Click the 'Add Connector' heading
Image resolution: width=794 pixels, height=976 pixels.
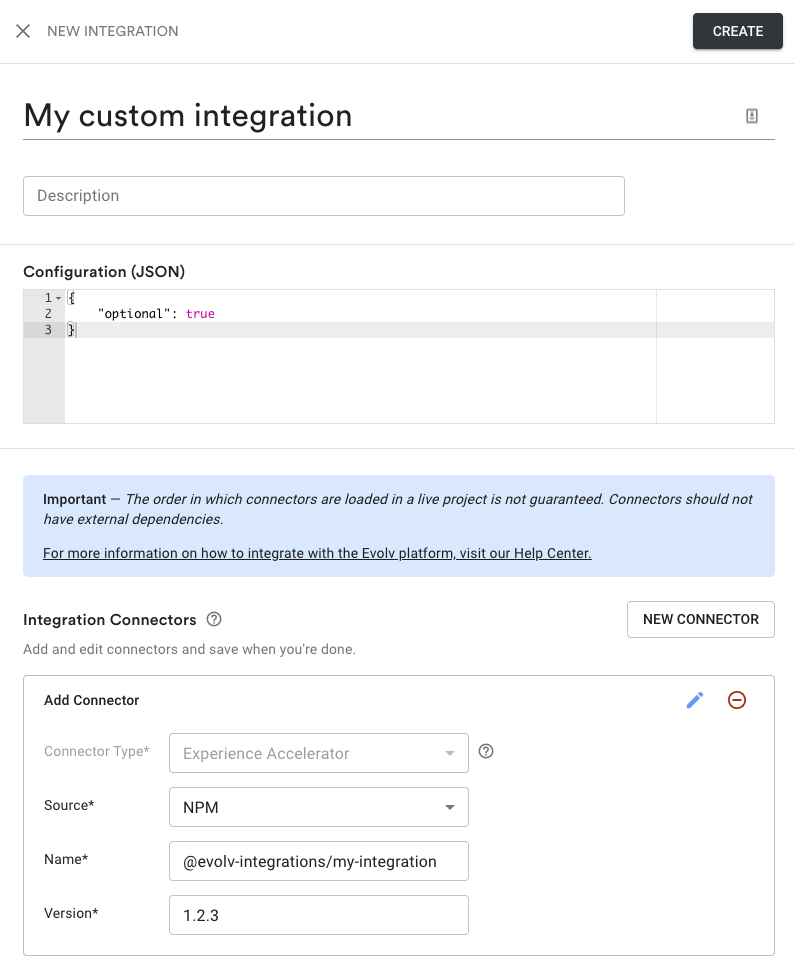point(91,700)
